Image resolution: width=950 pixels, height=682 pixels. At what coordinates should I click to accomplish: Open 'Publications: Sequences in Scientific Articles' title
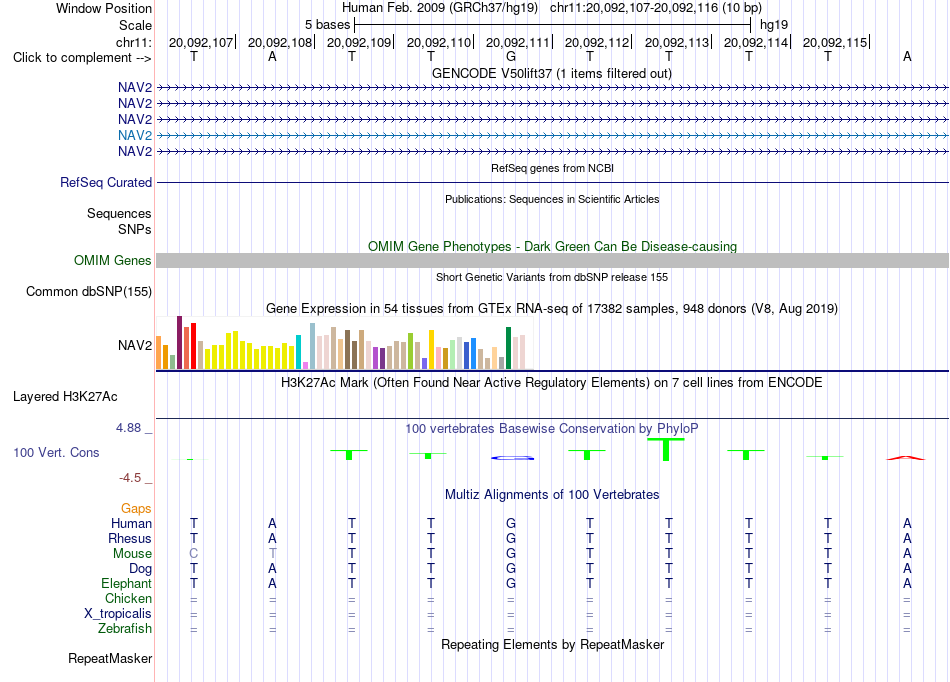tap(552, 199)
